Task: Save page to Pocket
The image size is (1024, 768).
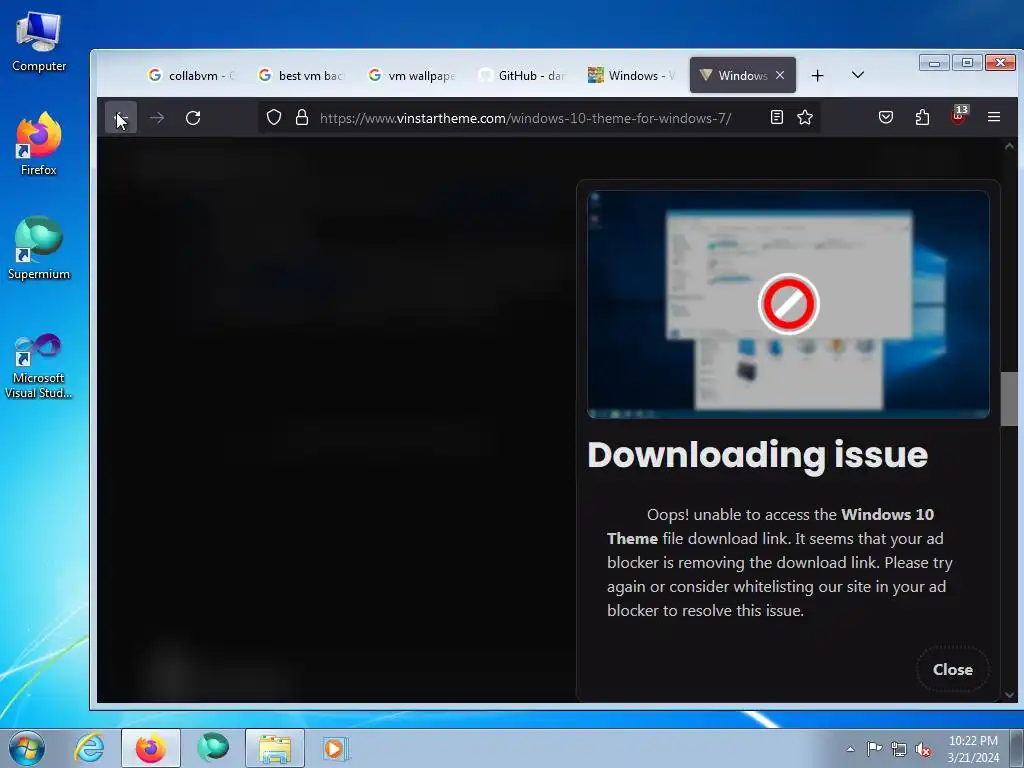Action: click(886, 118)
